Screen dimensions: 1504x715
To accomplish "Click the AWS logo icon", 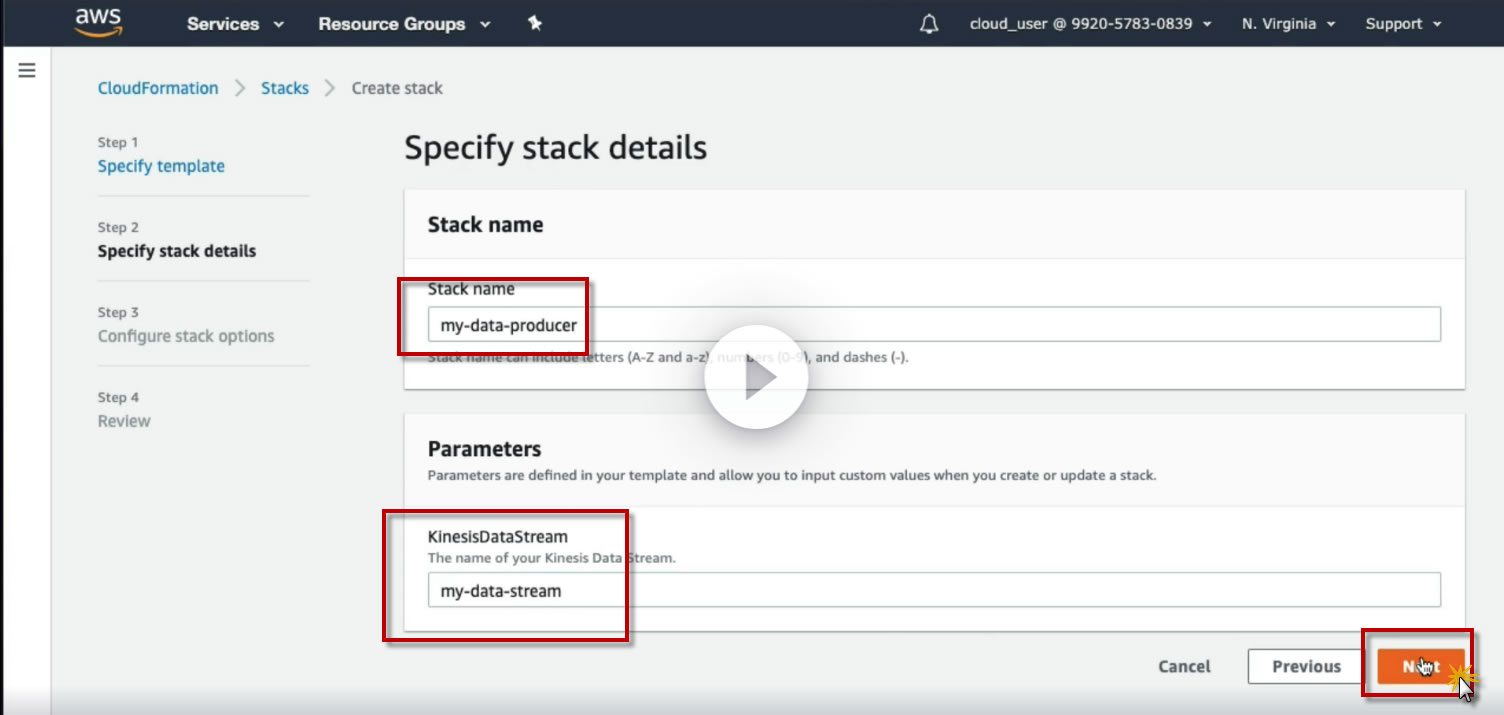I will [98, 22].
